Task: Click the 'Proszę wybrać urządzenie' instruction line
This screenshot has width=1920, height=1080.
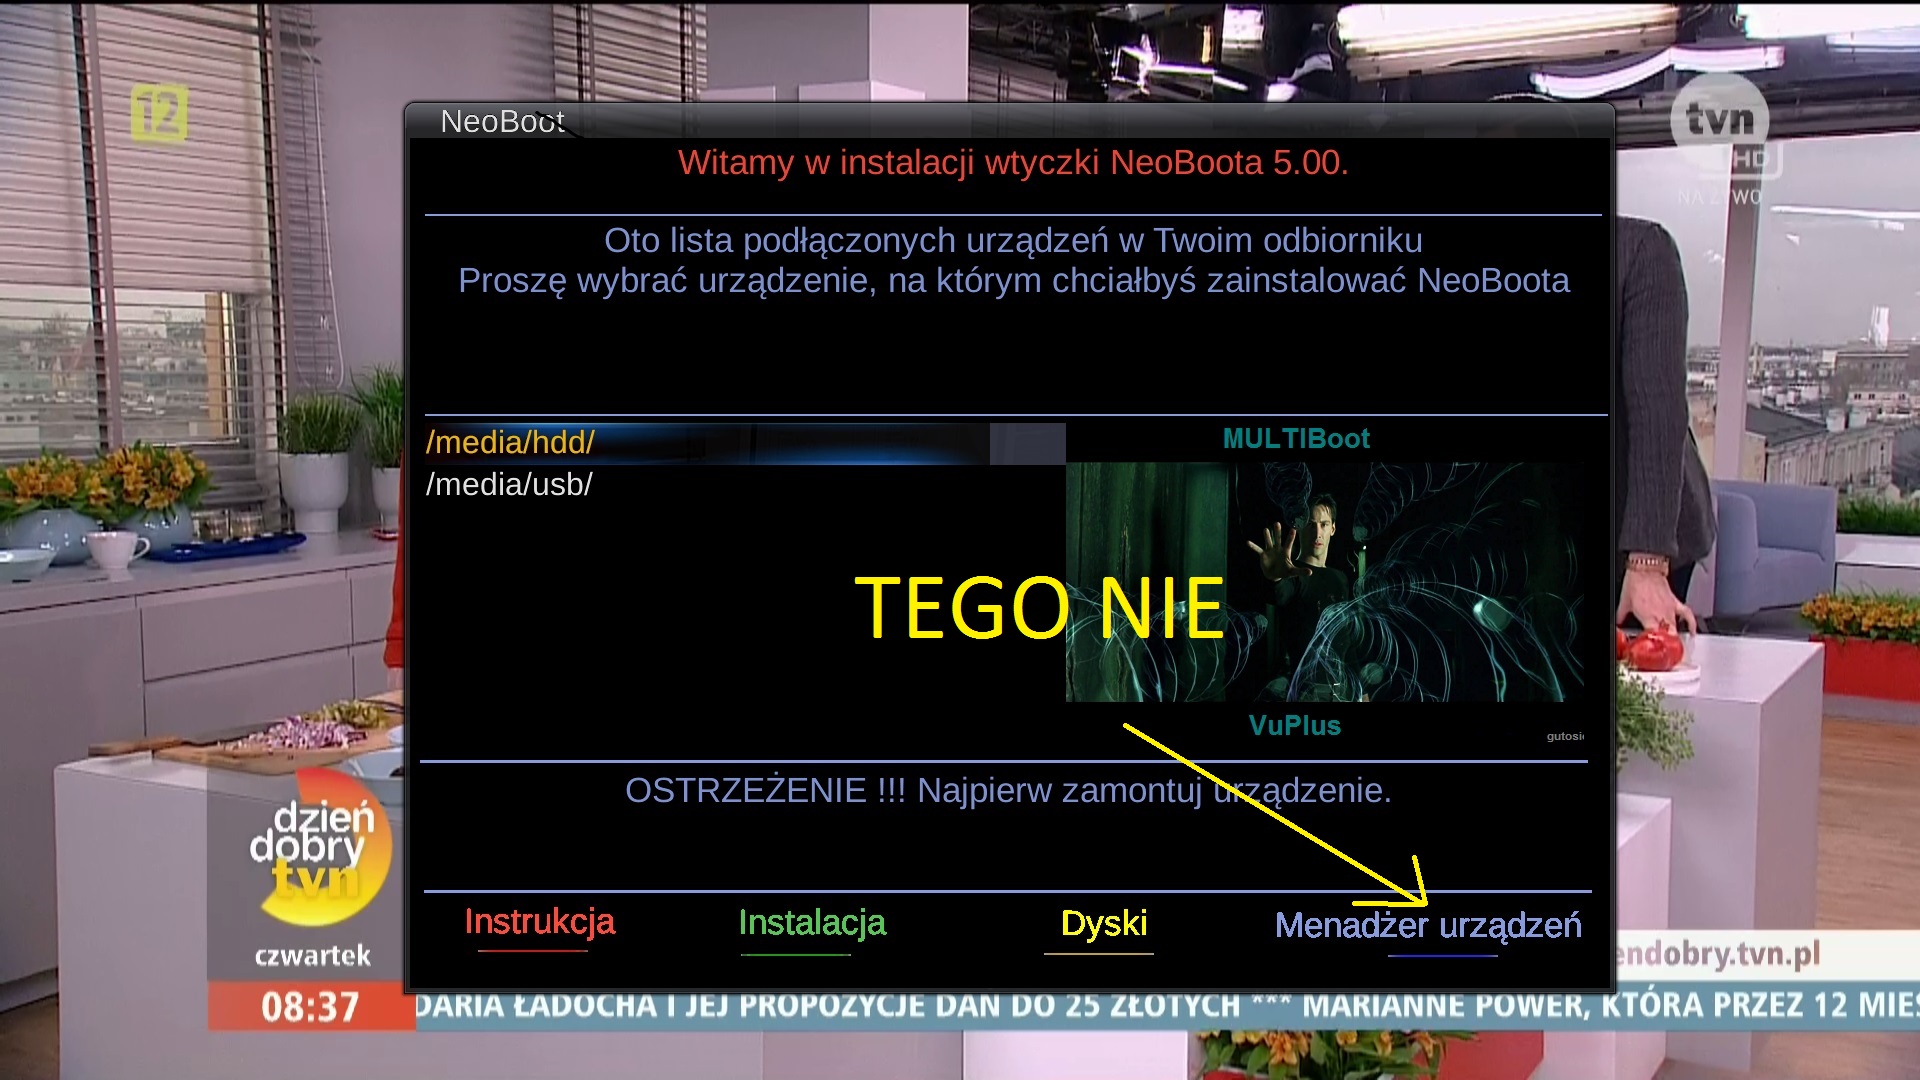Action: tap(1014, 282)
